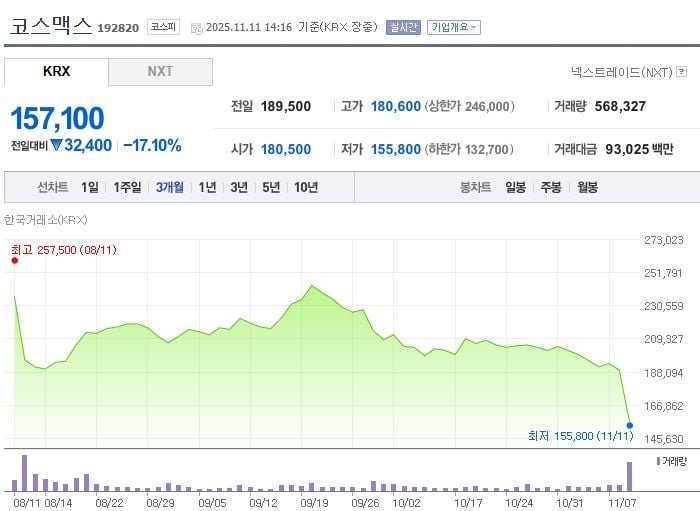The width and height of the screenshot is (700, 511).
Task: Show the 일봉 daily candlestick chart
Action: coord(515,187)
